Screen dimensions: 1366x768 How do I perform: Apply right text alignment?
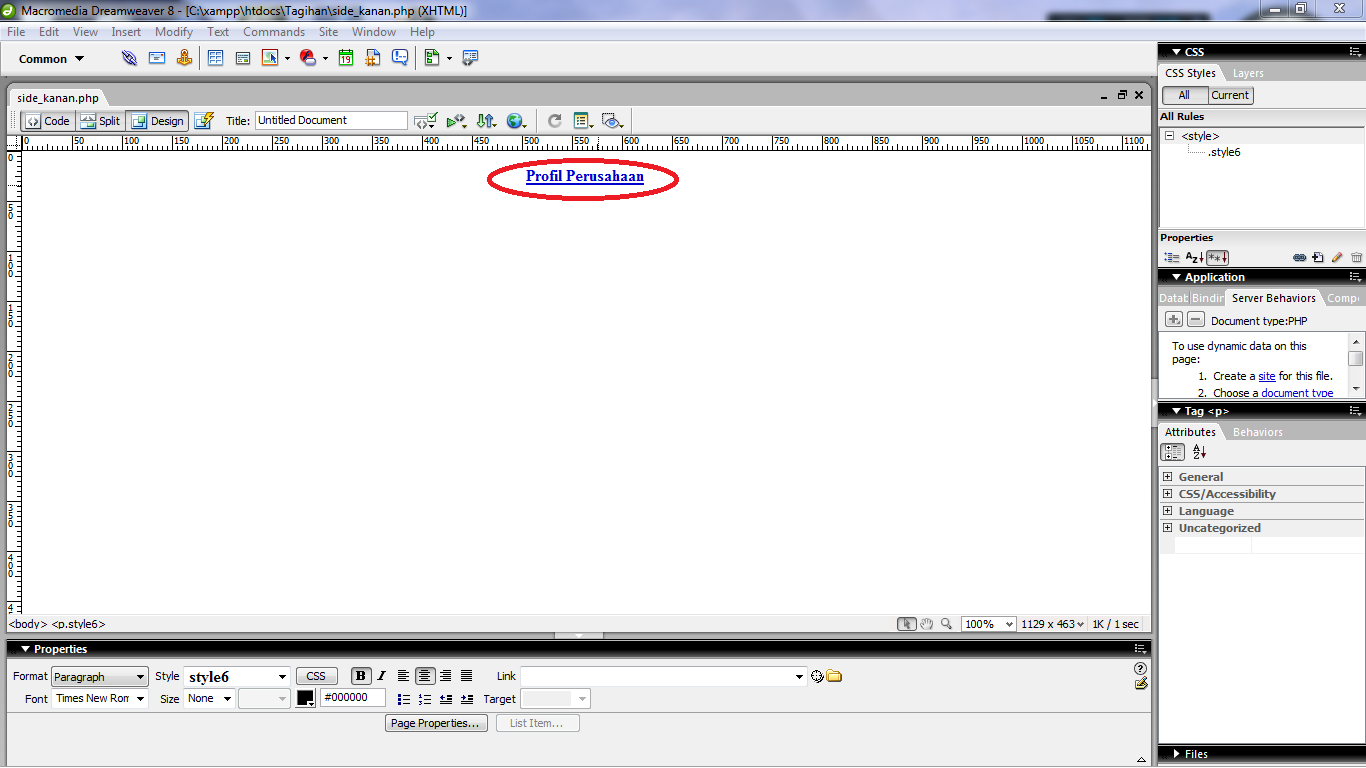tap(445, 676)
